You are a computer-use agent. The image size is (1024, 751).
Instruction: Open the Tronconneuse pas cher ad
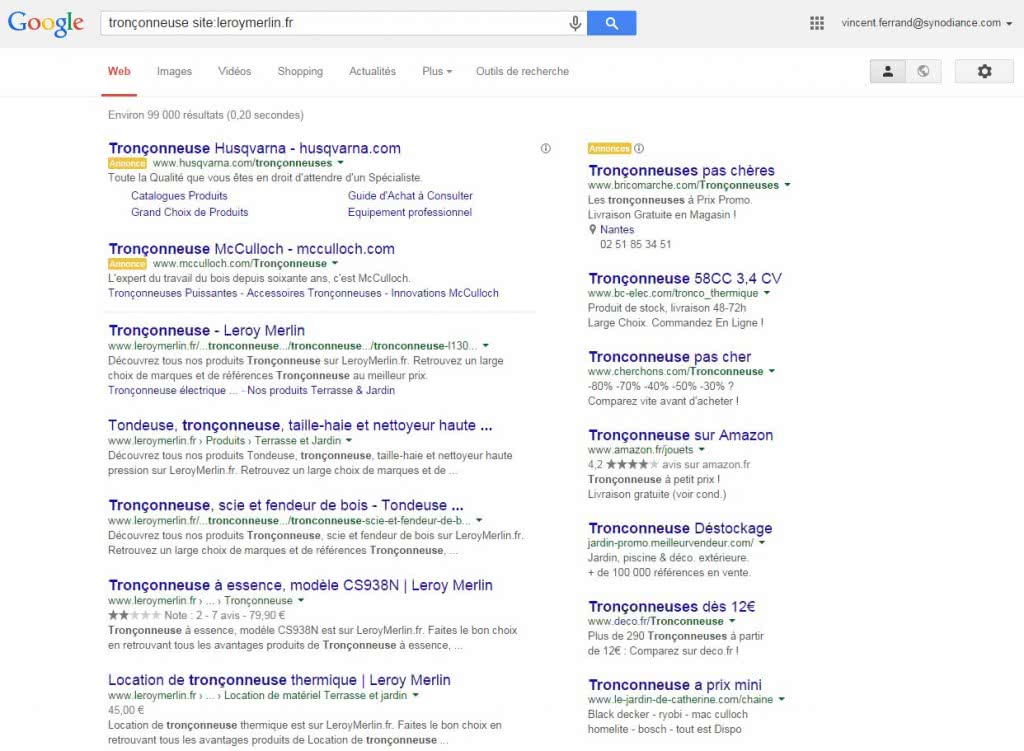pyautogui.click(x=669, y=357)
